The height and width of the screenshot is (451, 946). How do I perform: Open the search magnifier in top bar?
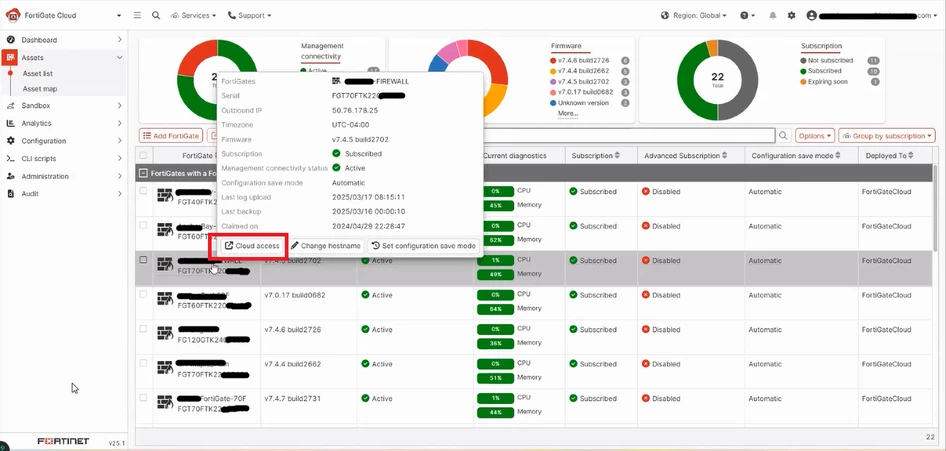pyautogui.click(x=156, y=15)
